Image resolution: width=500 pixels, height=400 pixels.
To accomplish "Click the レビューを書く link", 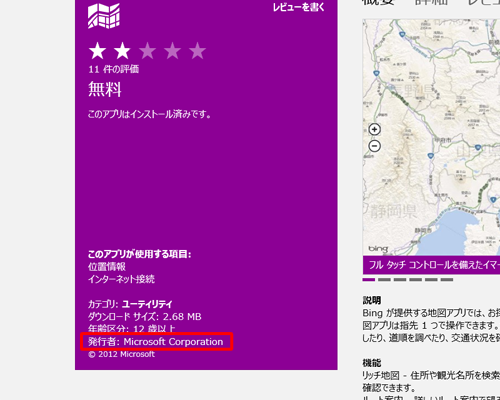I will click(x=298, y=7).
